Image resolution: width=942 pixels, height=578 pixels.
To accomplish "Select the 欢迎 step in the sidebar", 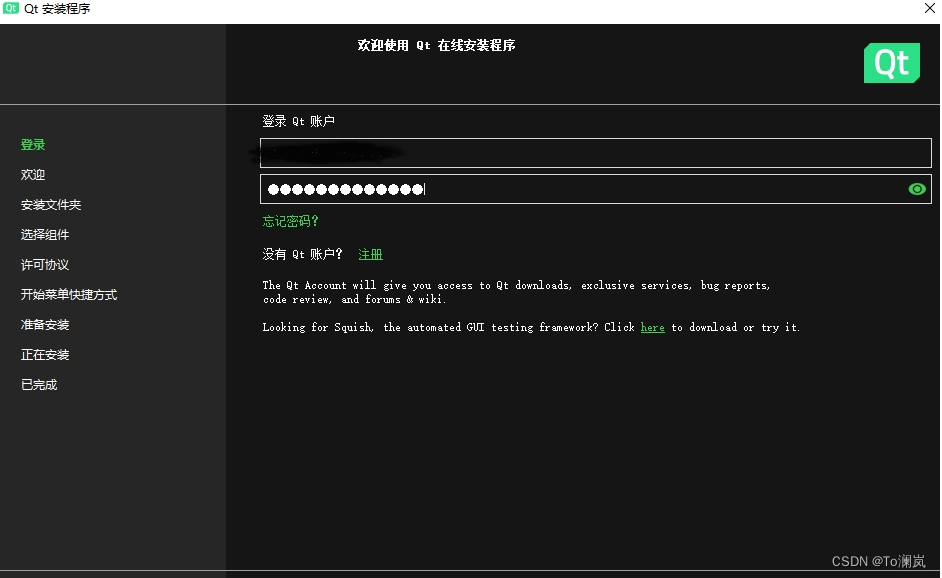I will tap(33, 175).
